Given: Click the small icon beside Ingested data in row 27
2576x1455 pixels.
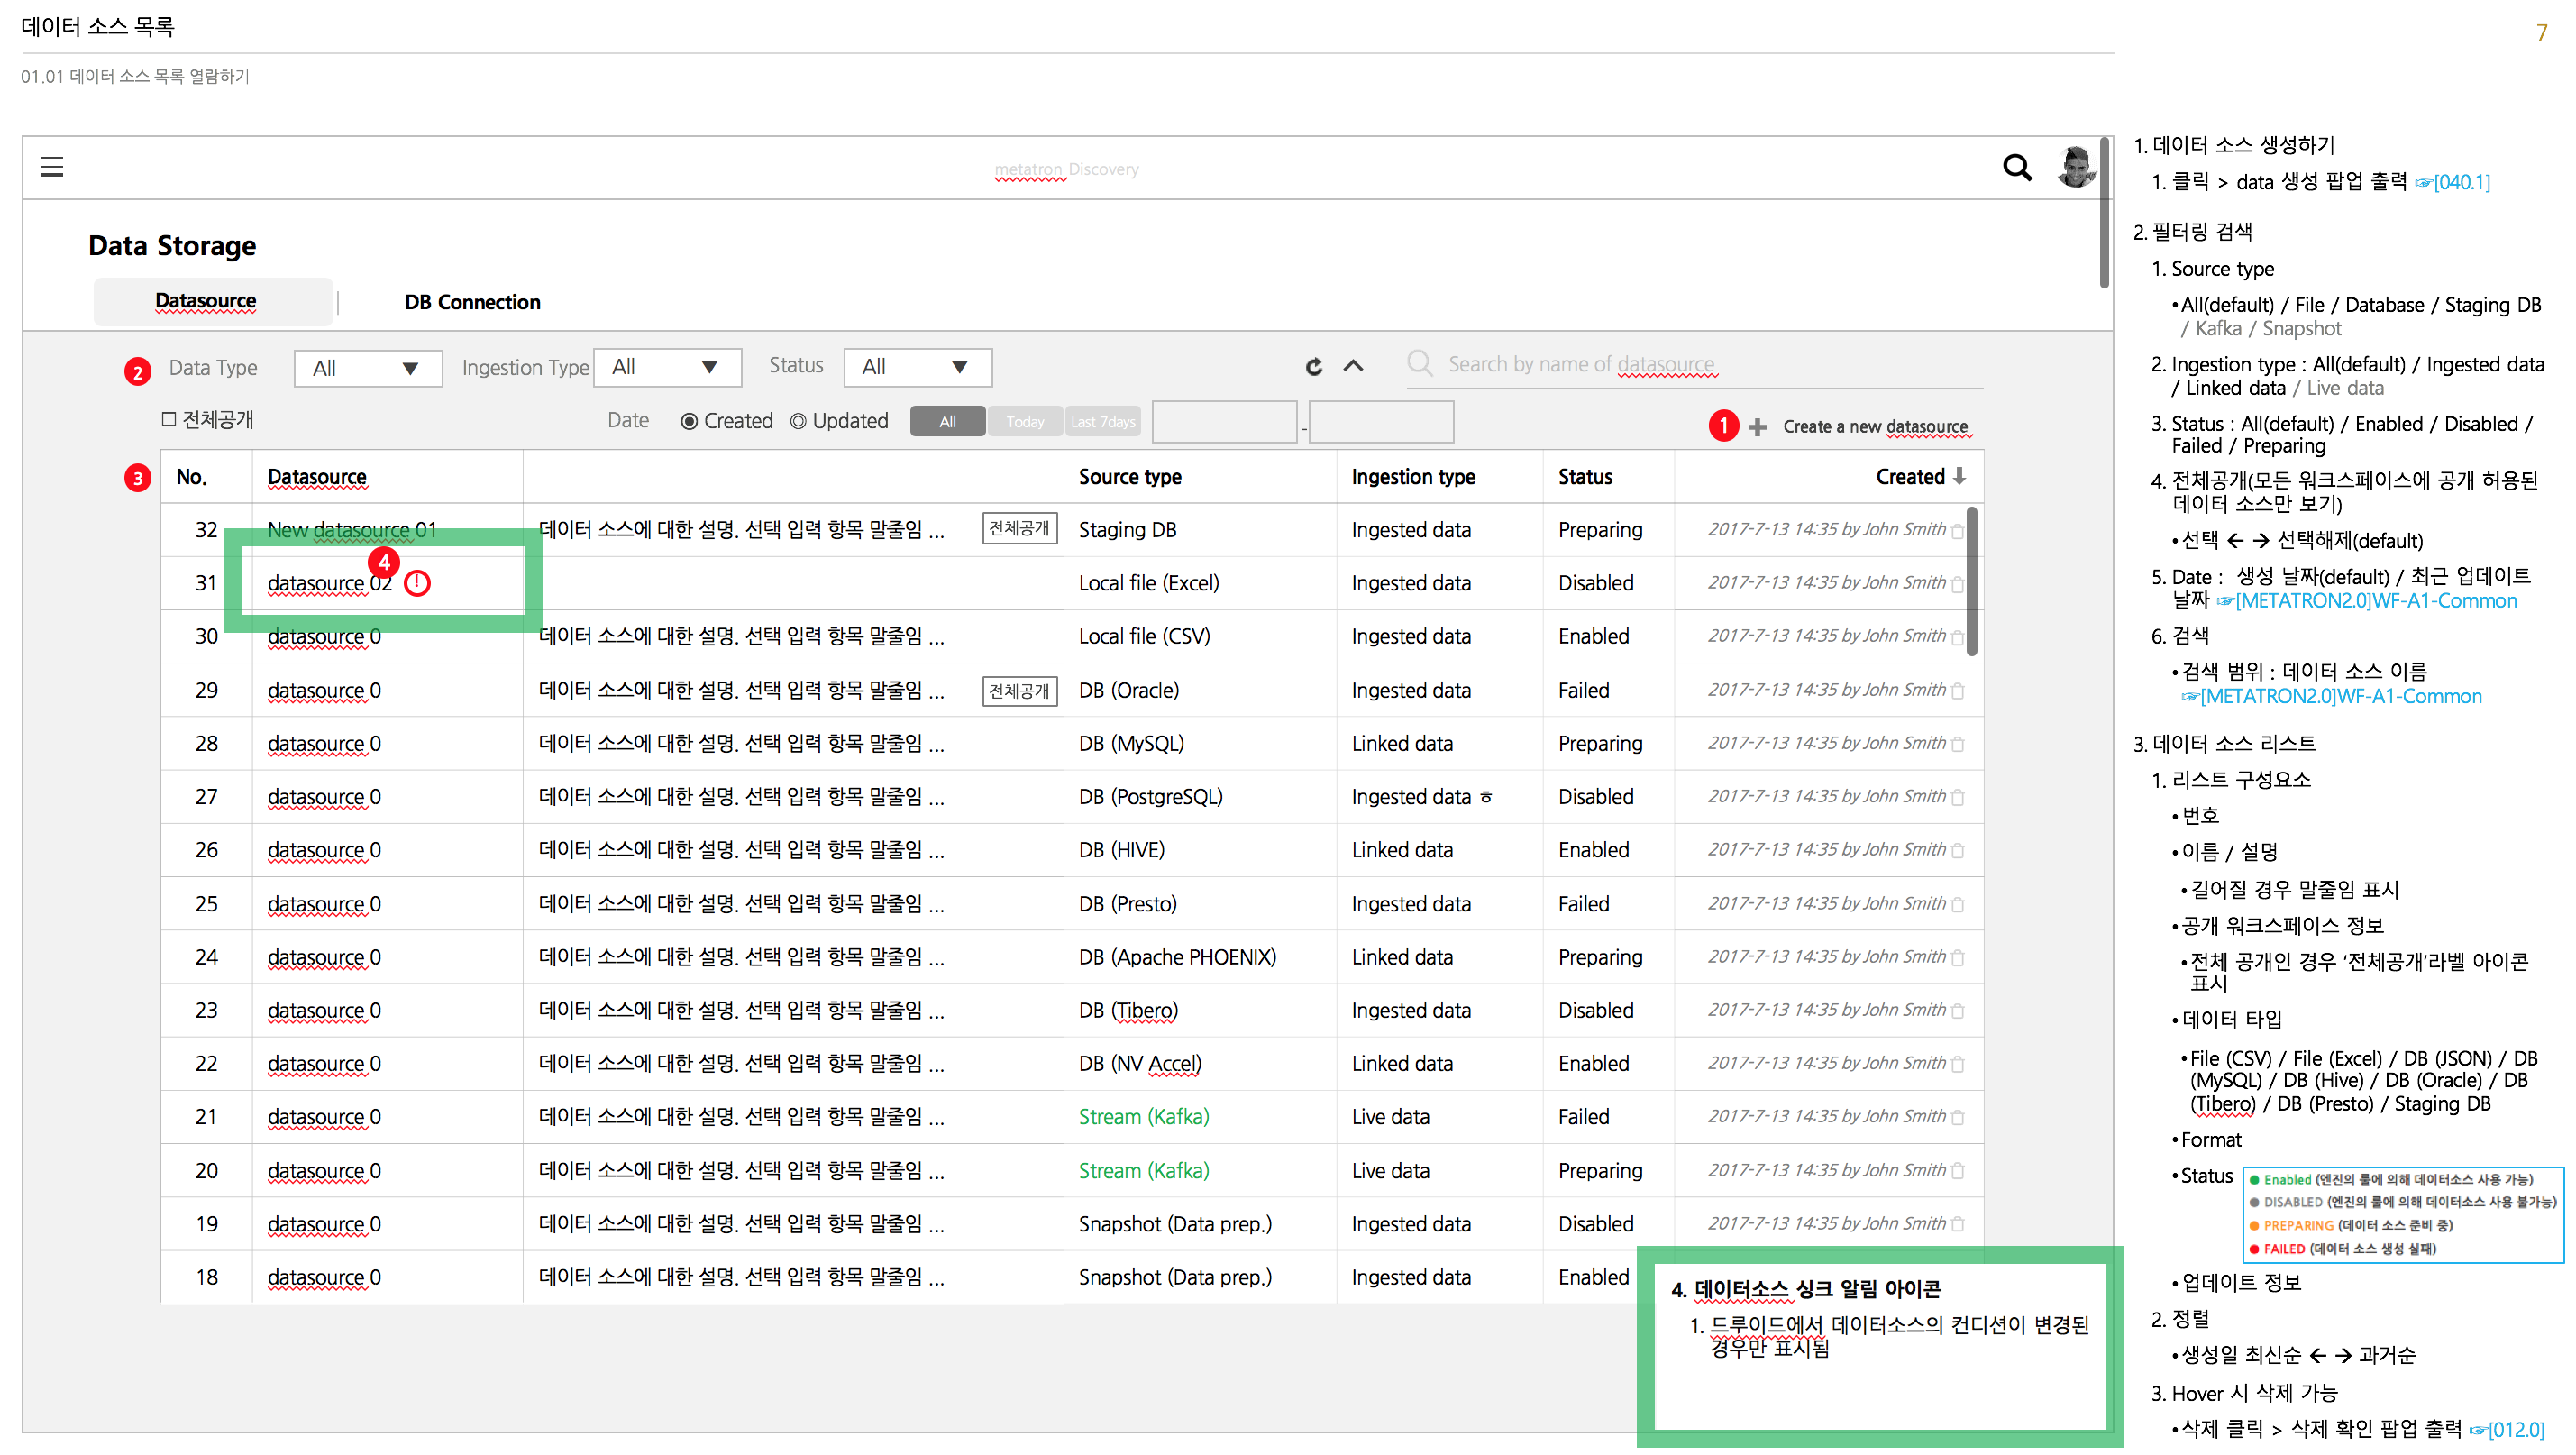Looking at the screenshot, I should (x=1486, y=797).
